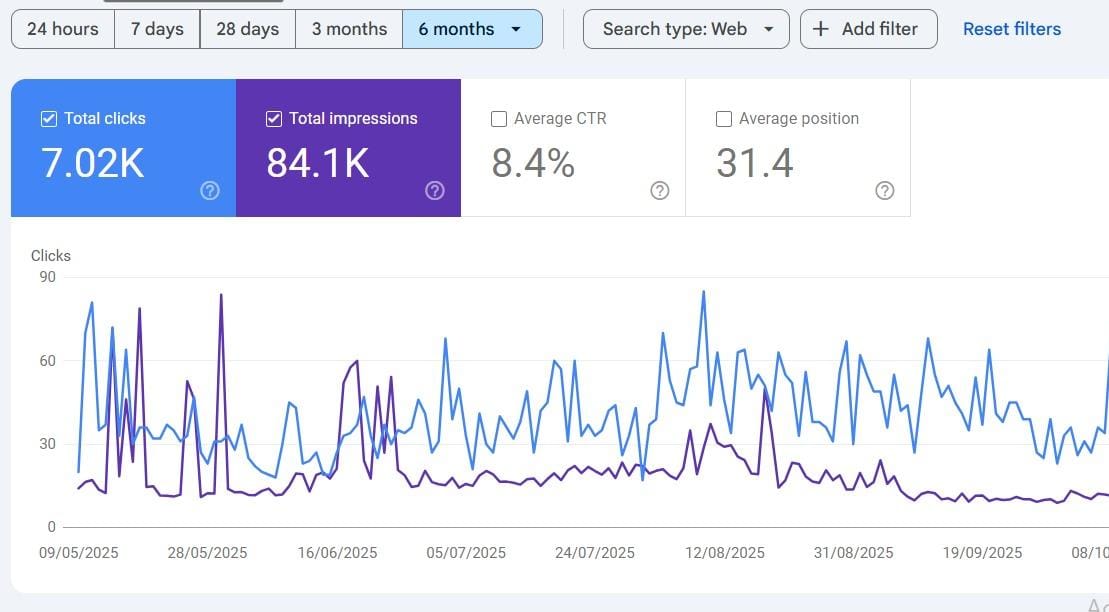The width and height of the screenshot is (1109, 612).
Task: Uncheck the Total impressions checkbox
Action: (x=273, y=119)
